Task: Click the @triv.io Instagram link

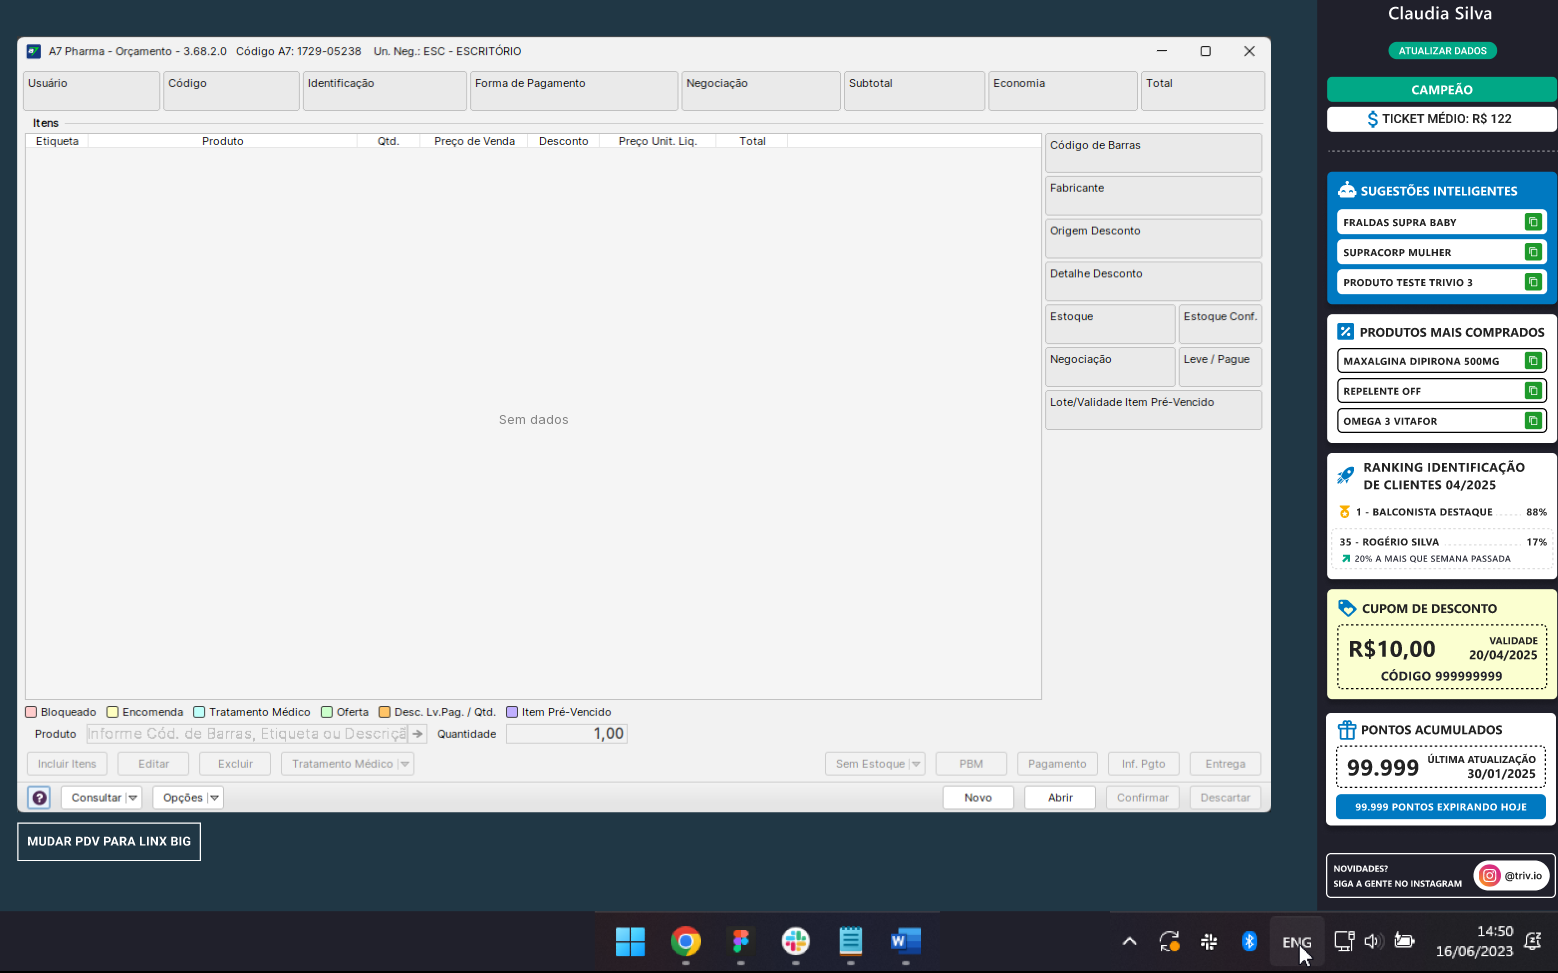Action: (1513, 876)
